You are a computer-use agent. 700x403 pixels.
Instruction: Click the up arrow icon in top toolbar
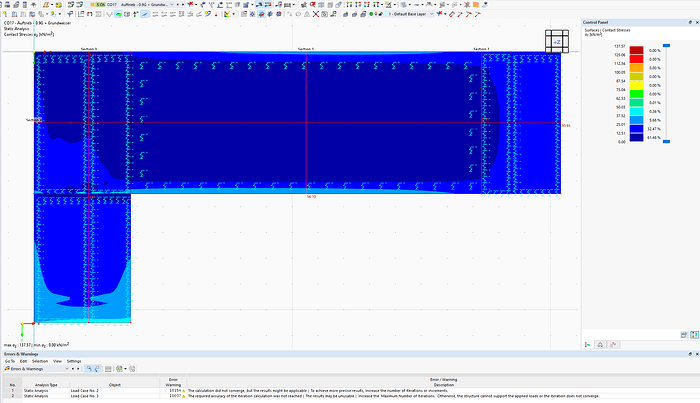click(33, 4)
